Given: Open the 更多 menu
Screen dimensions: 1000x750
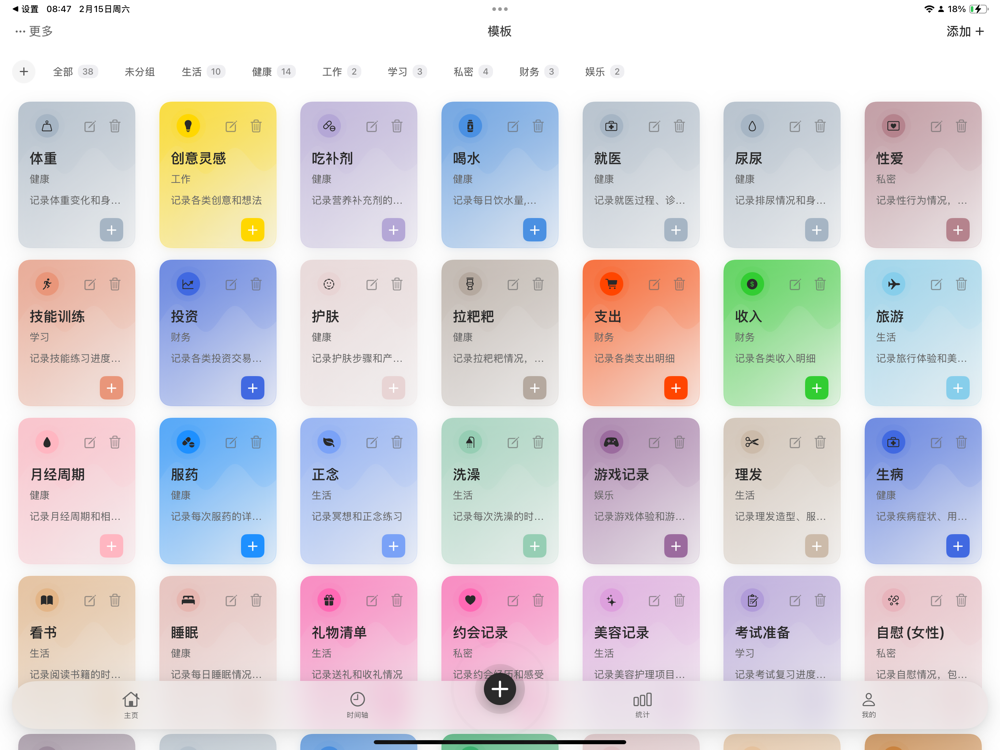Looking at the screenshot, I should pos(34,31).
